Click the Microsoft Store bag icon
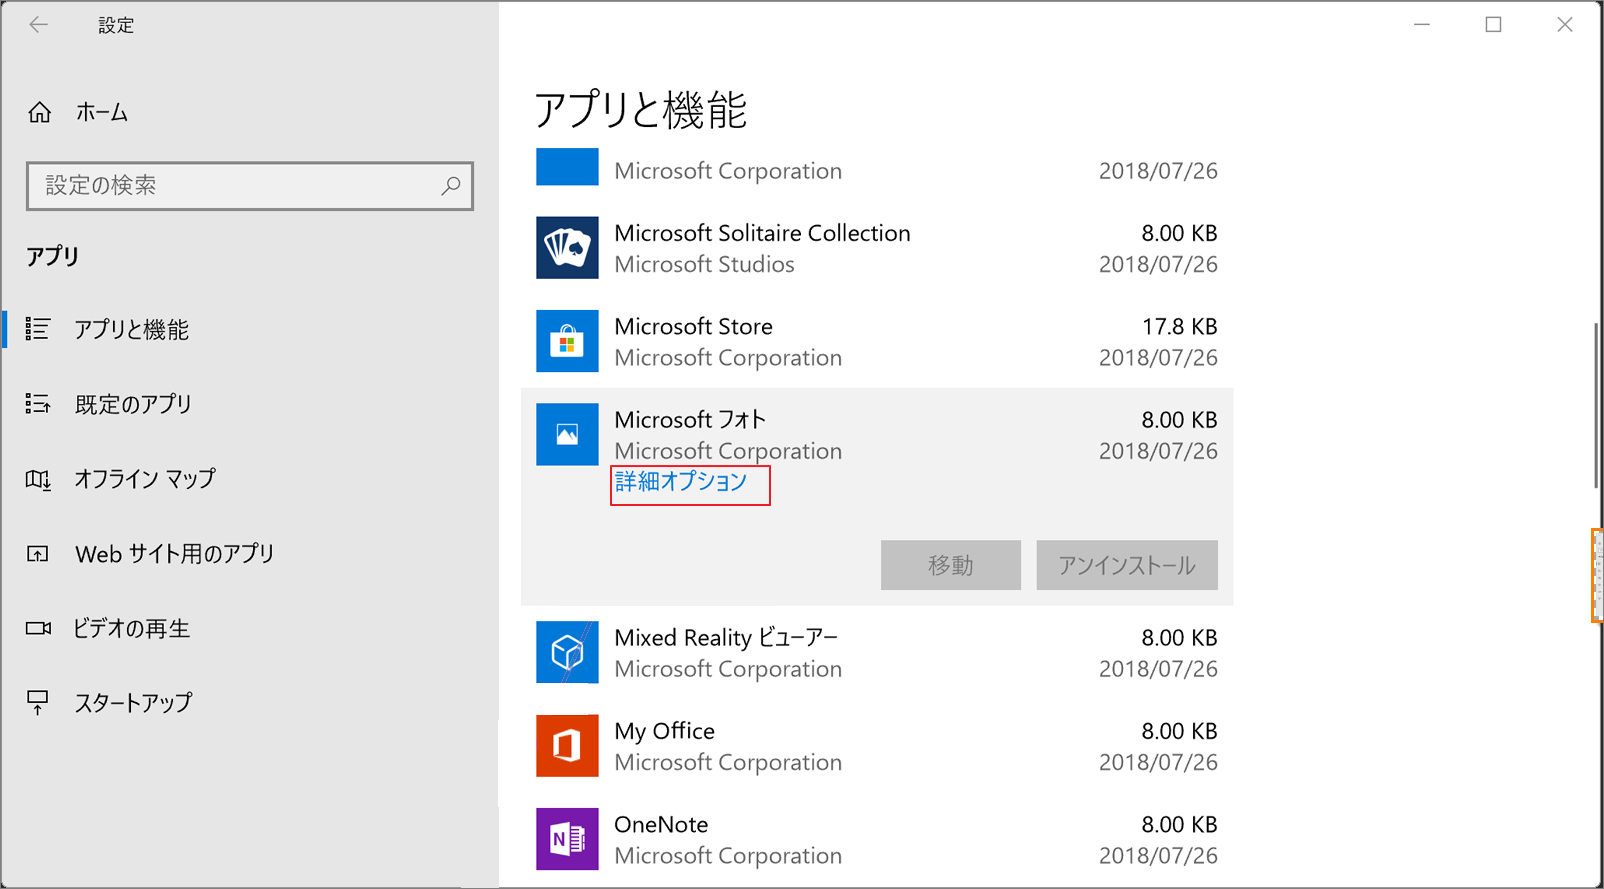The width and height of the screenshot is (1604, 889). click(567, 341)
